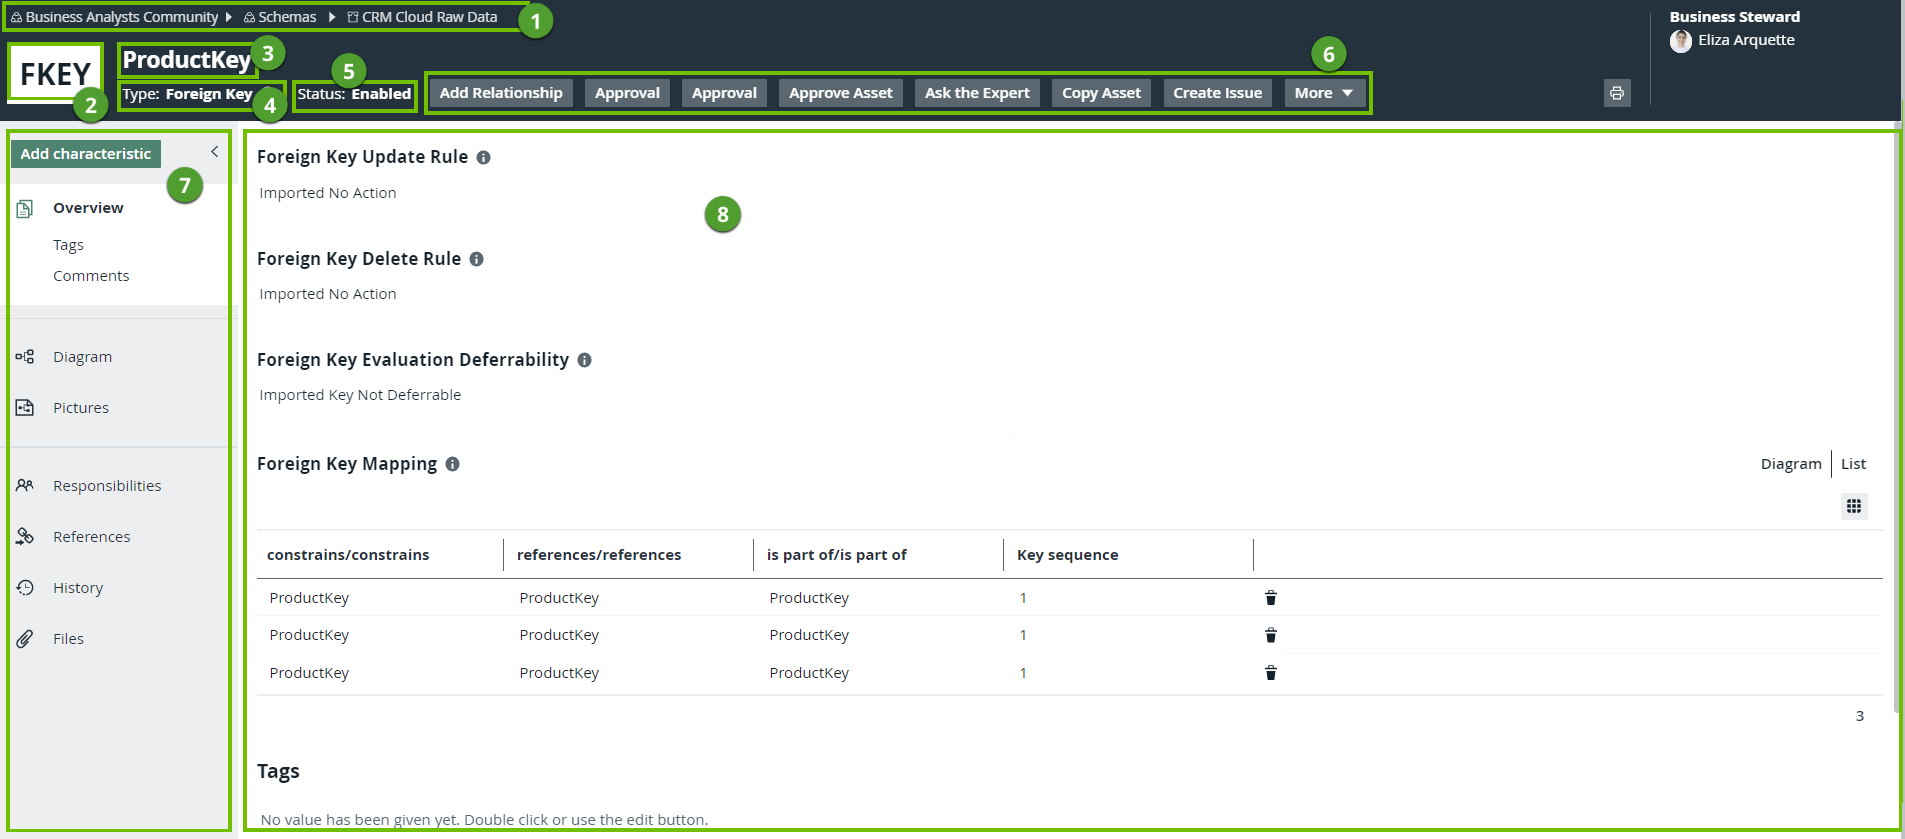Collapse the left sidebar with chevron
1905x839 pixels.
click(214, 152)
